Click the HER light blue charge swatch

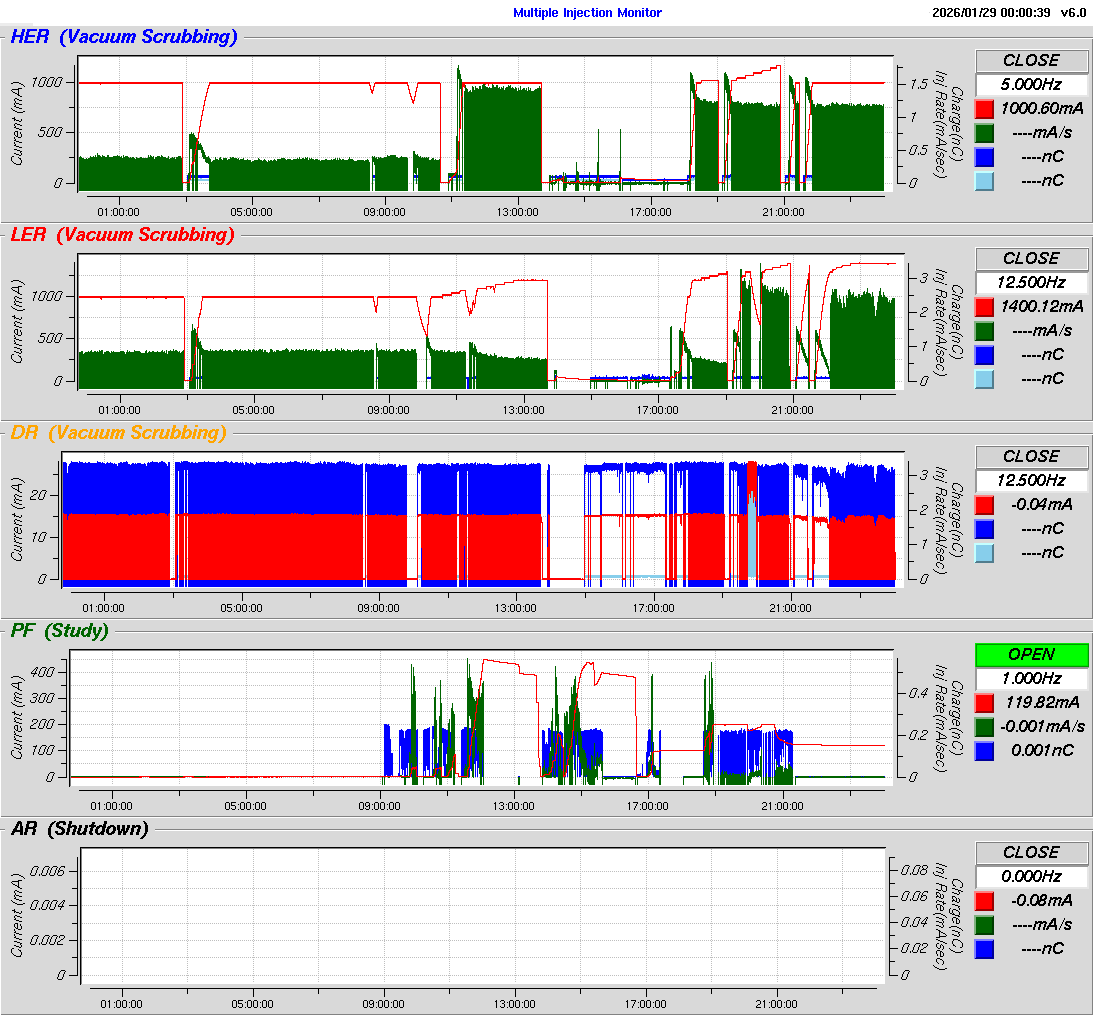(x=984, y=181)
